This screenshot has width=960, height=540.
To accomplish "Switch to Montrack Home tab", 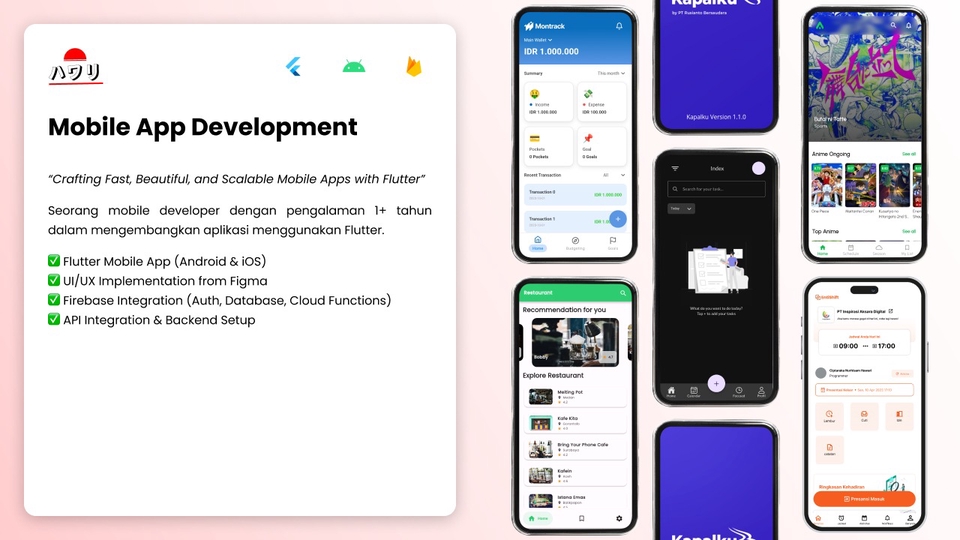I will click(x=538, y=243).
